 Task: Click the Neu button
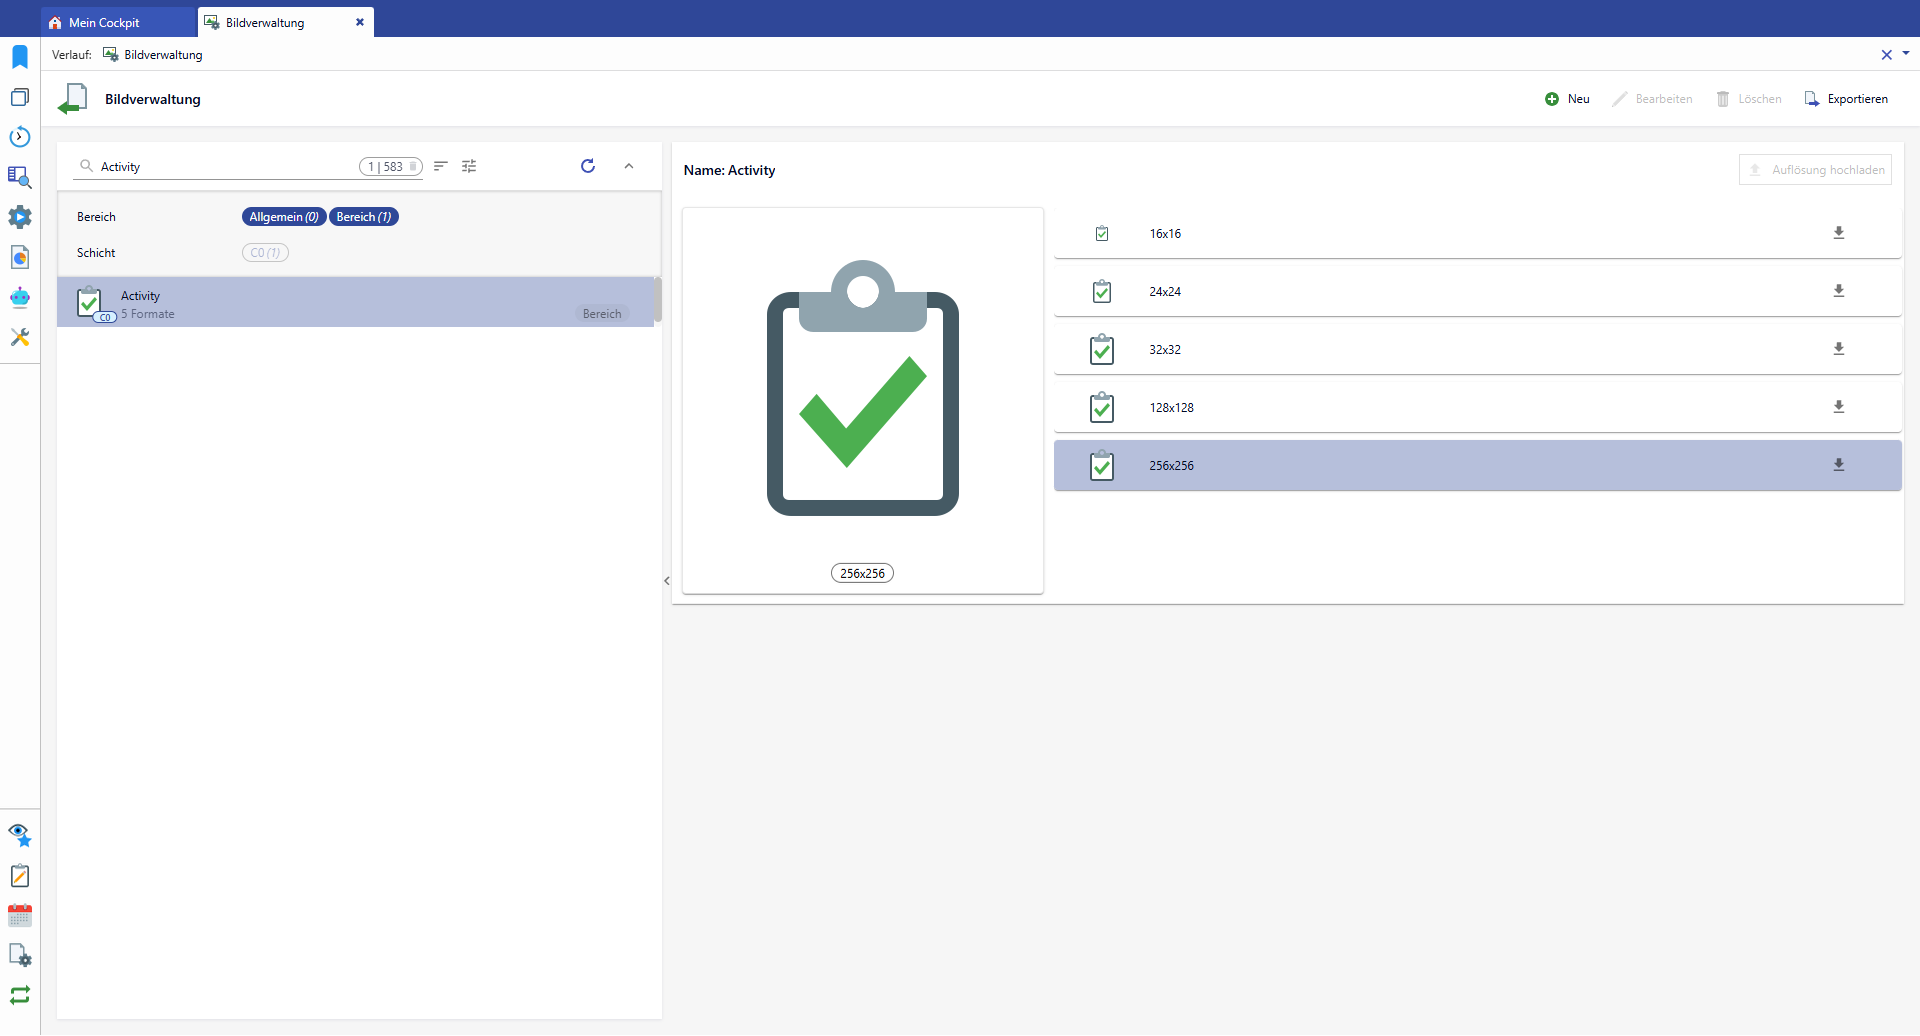coord(1567,99)
